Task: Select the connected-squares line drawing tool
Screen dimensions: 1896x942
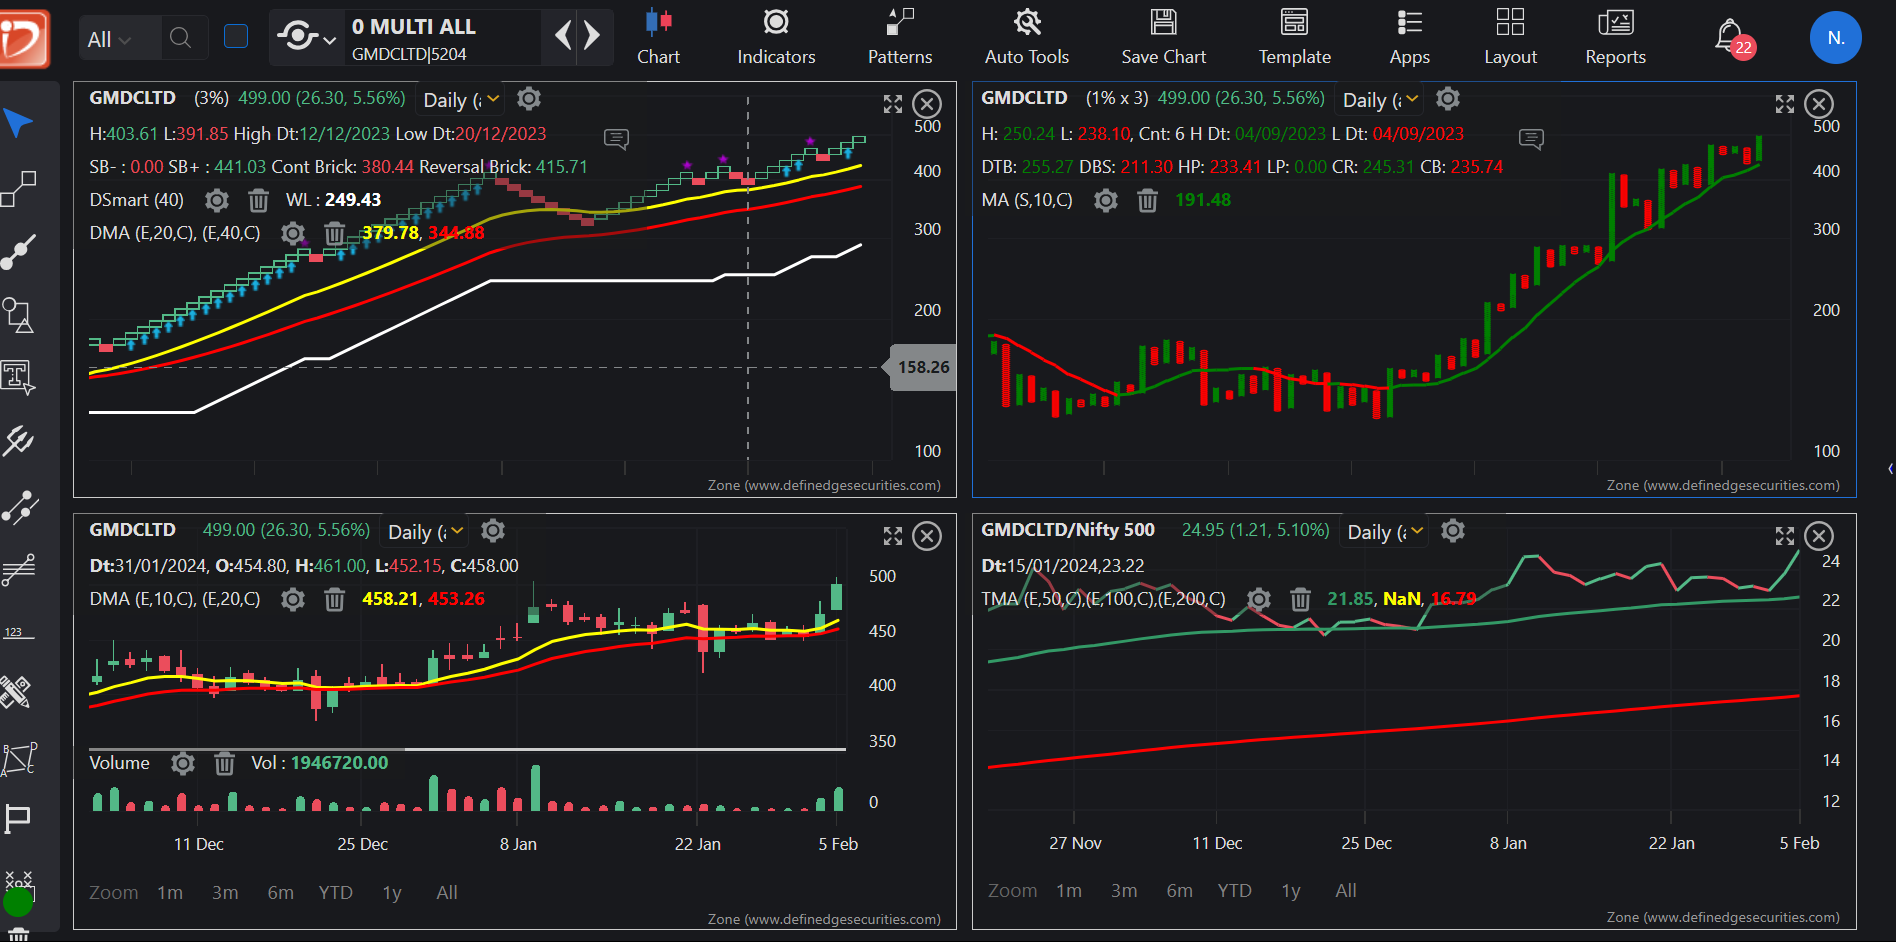Action: click(x=19, y=188)
